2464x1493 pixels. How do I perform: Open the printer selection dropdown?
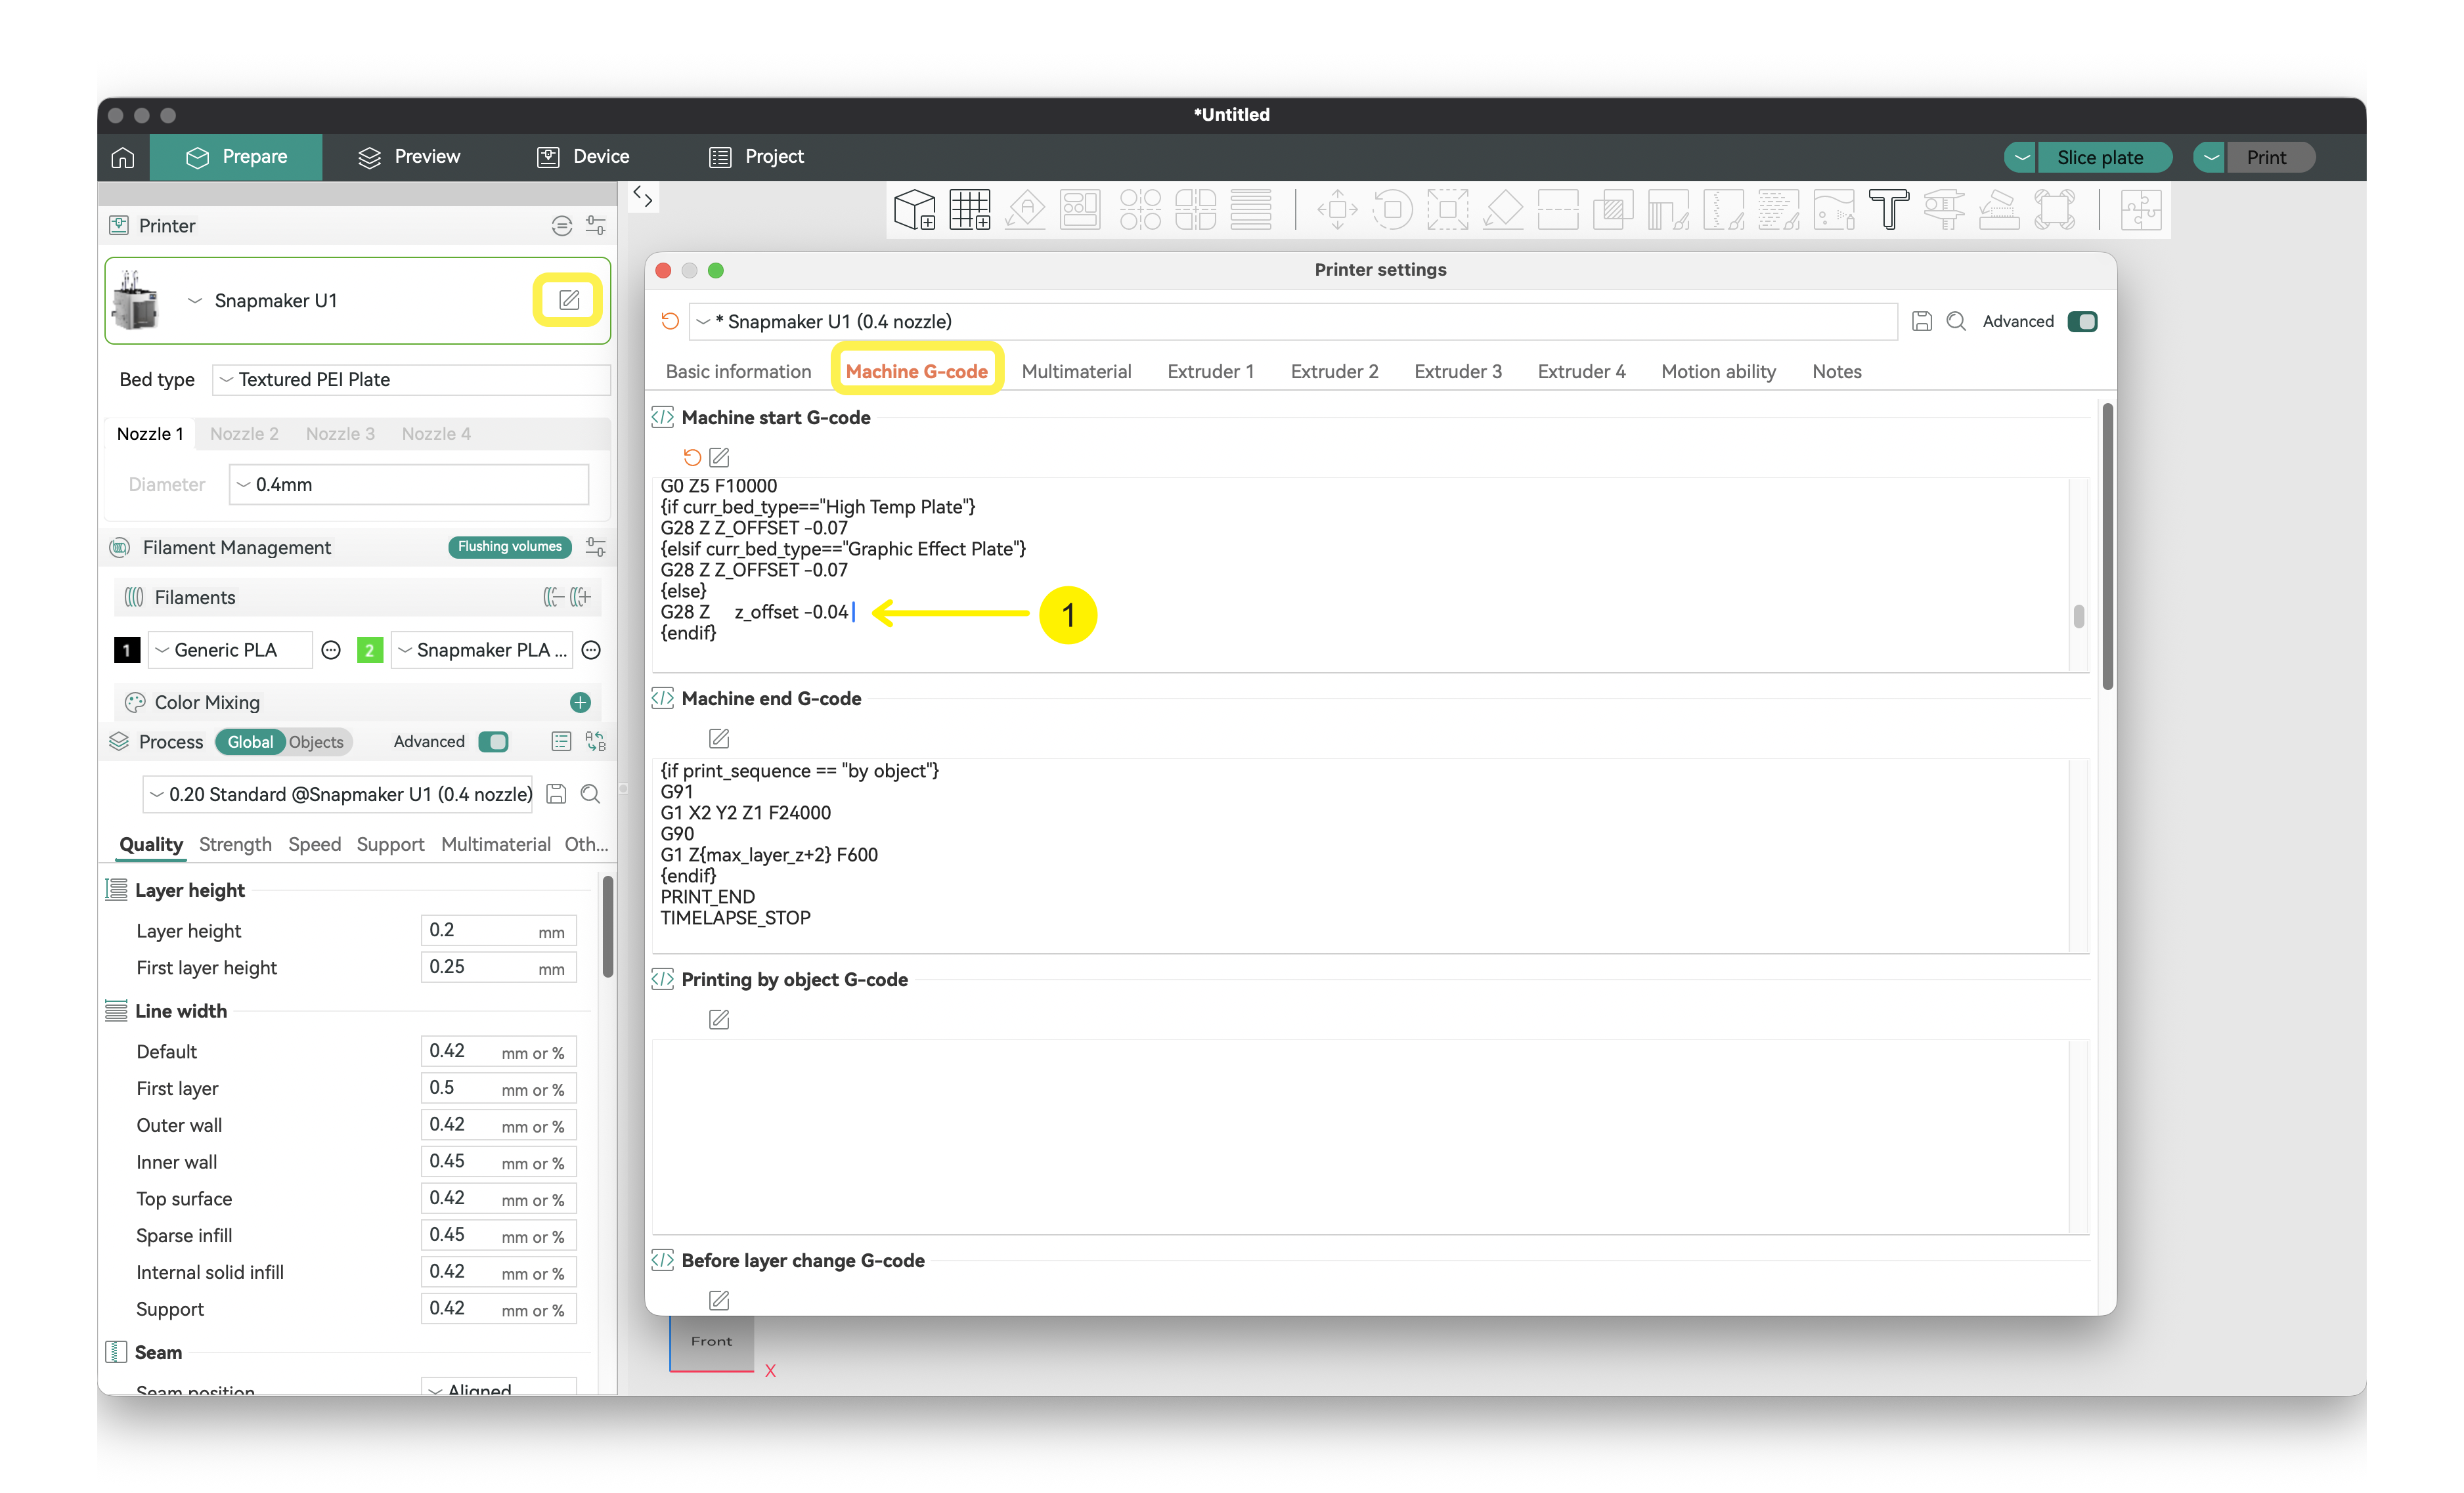[195, 301]
